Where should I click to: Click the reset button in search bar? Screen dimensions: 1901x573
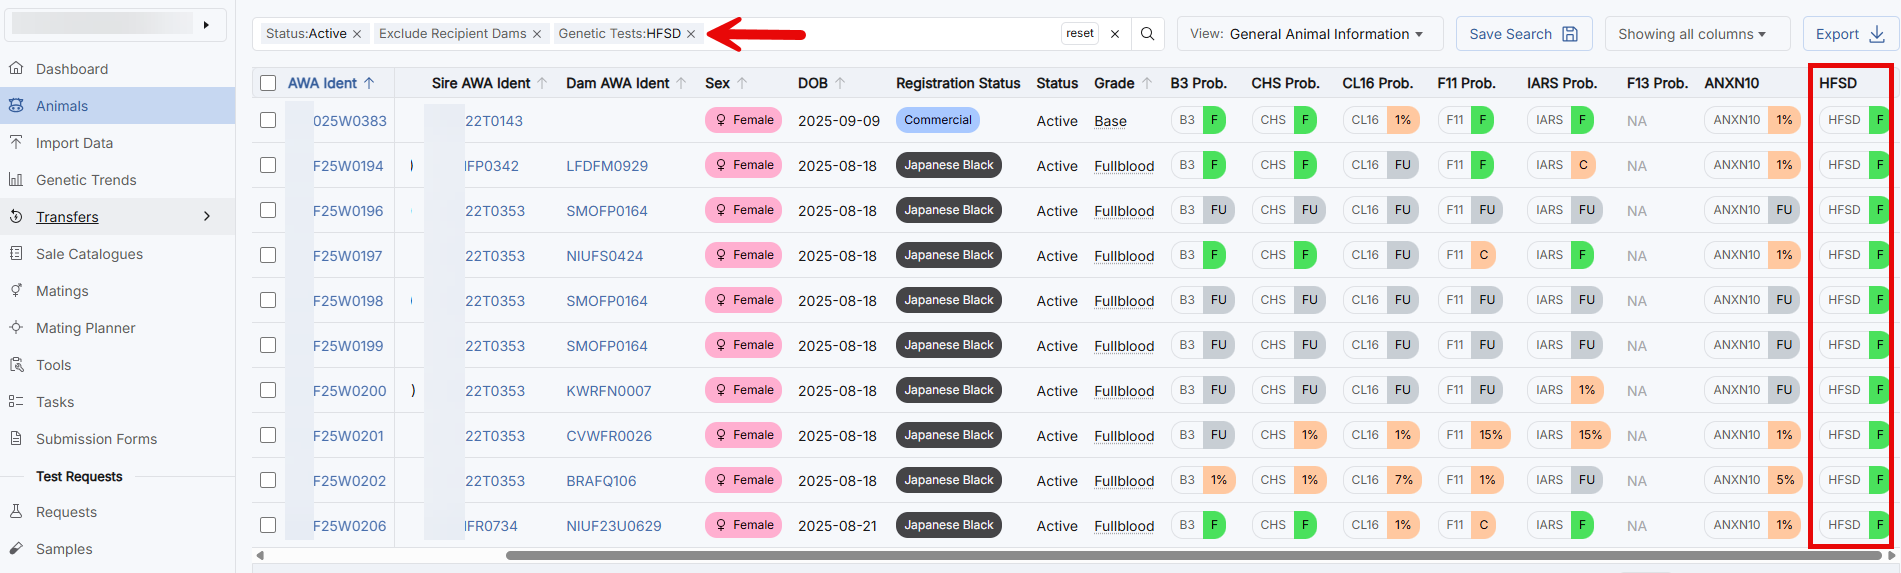(1080, 34)
